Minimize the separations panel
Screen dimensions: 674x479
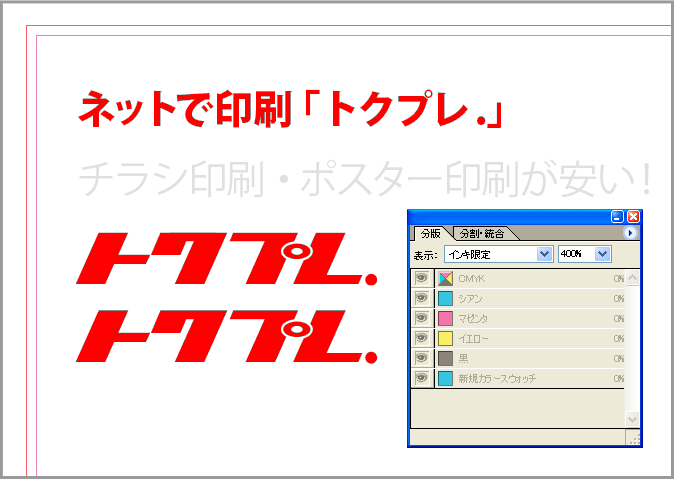coord(617,216)
